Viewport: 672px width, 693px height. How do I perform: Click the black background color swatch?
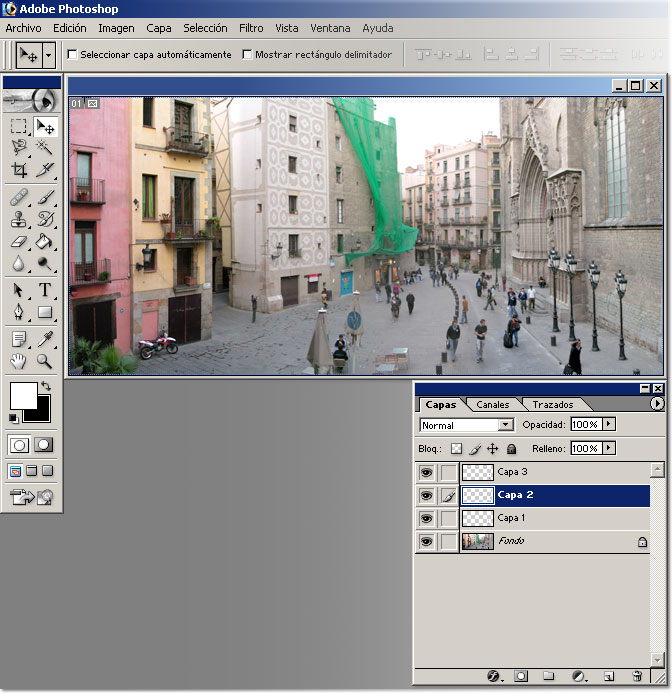tap(36, 408)
